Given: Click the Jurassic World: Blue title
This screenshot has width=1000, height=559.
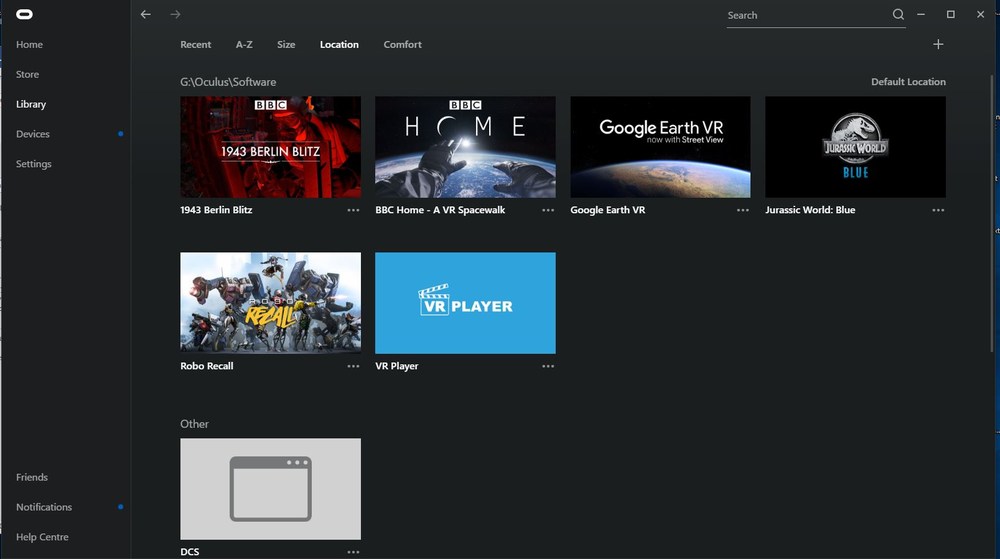Looking at the screenshot, I should pos(810,210).
